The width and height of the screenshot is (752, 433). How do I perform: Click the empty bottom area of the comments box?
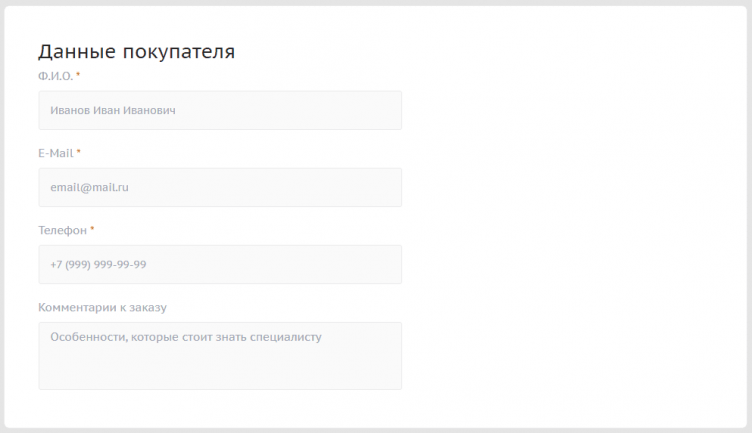click(220, 374)
